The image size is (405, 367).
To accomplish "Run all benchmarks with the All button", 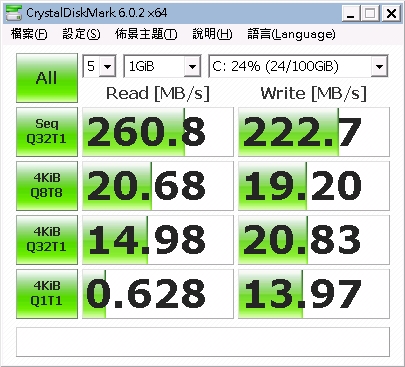I will pyautogui.click(x=47, y=78).
